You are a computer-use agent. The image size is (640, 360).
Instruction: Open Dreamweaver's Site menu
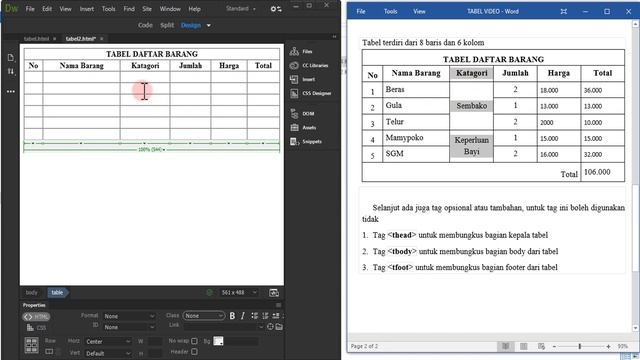coord(147,9)
